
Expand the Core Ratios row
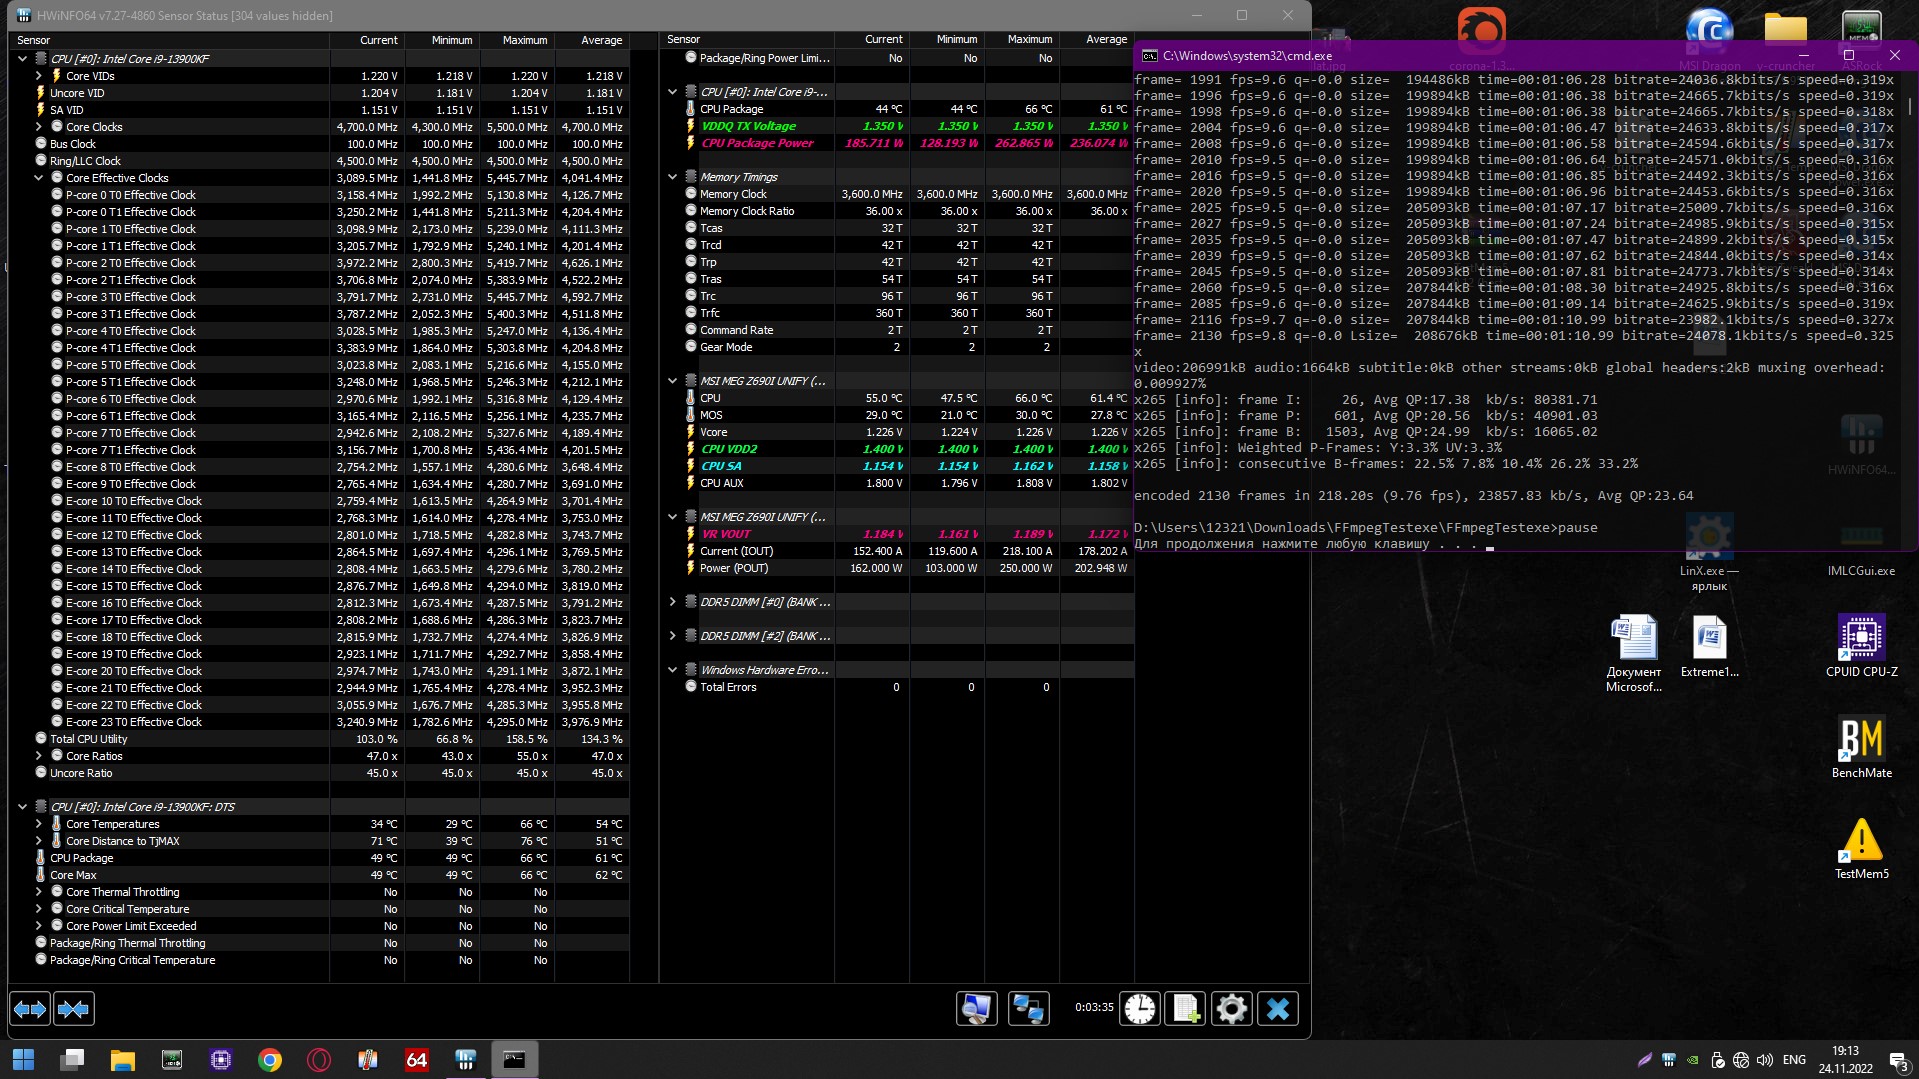tap(39, 756)
